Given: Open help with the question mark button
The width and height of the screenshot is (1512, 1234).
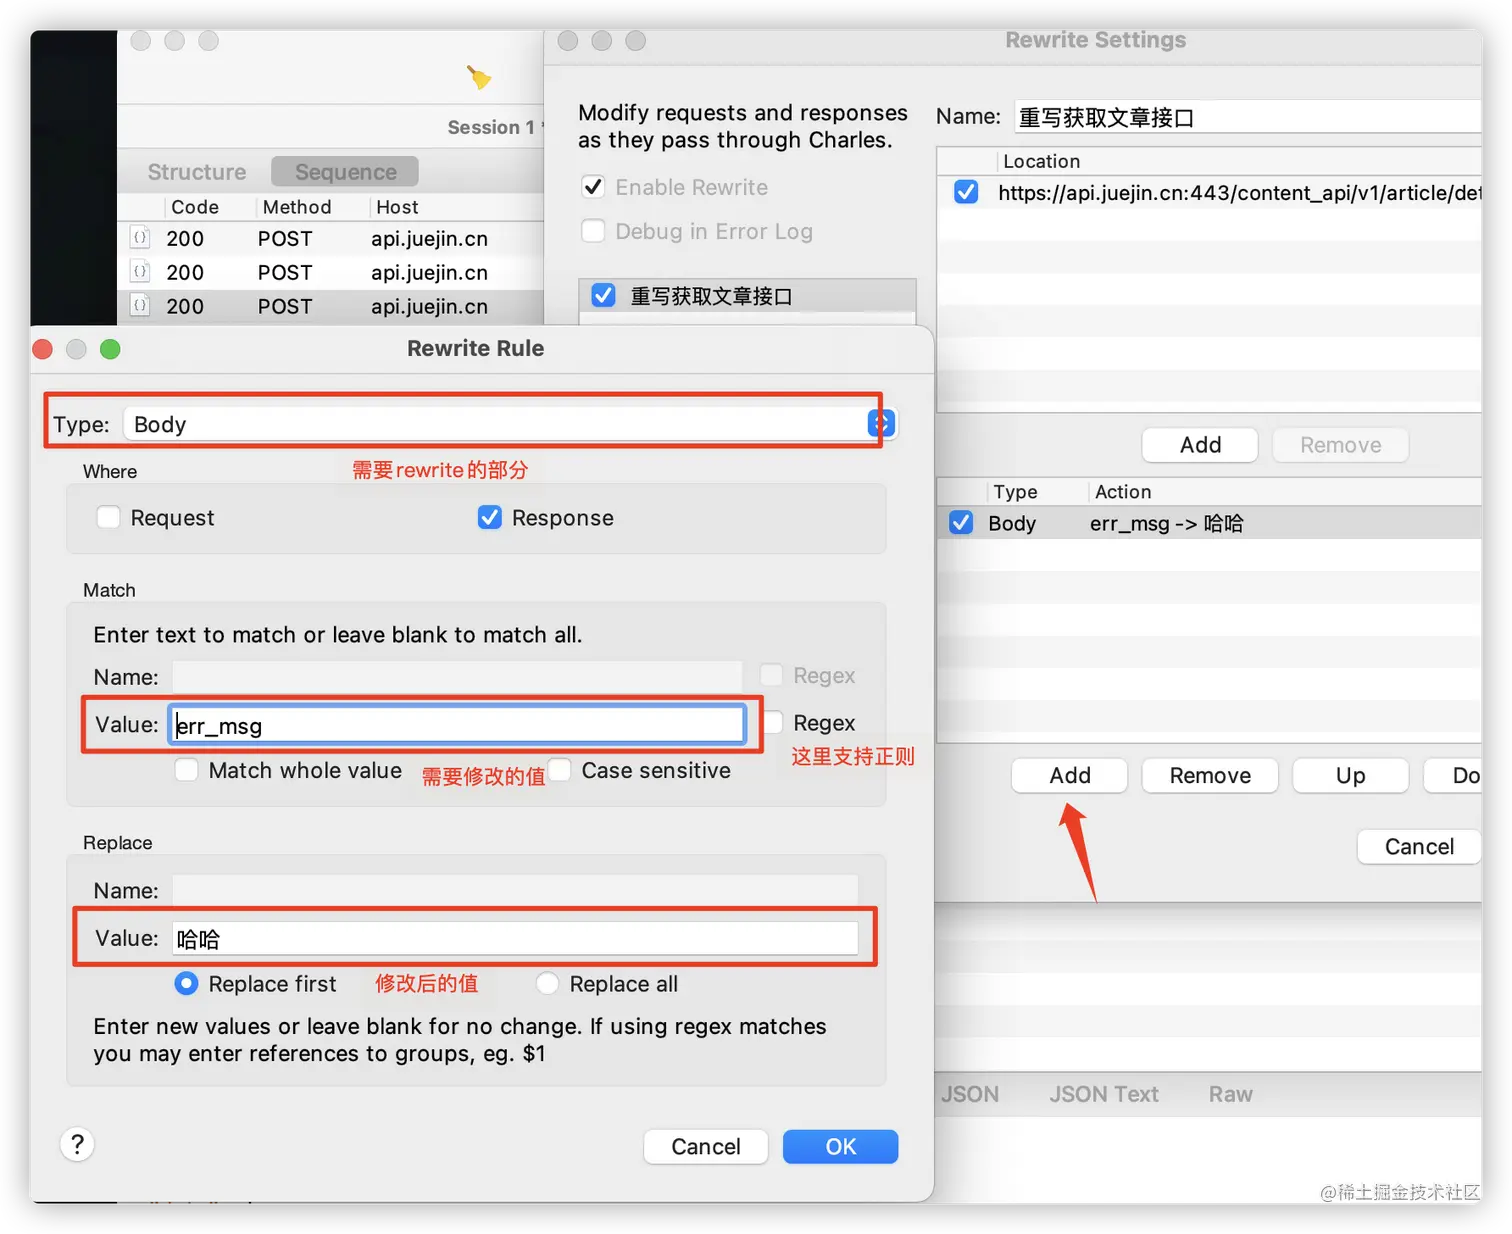Looking at the screenshot, I should 77,1144.
